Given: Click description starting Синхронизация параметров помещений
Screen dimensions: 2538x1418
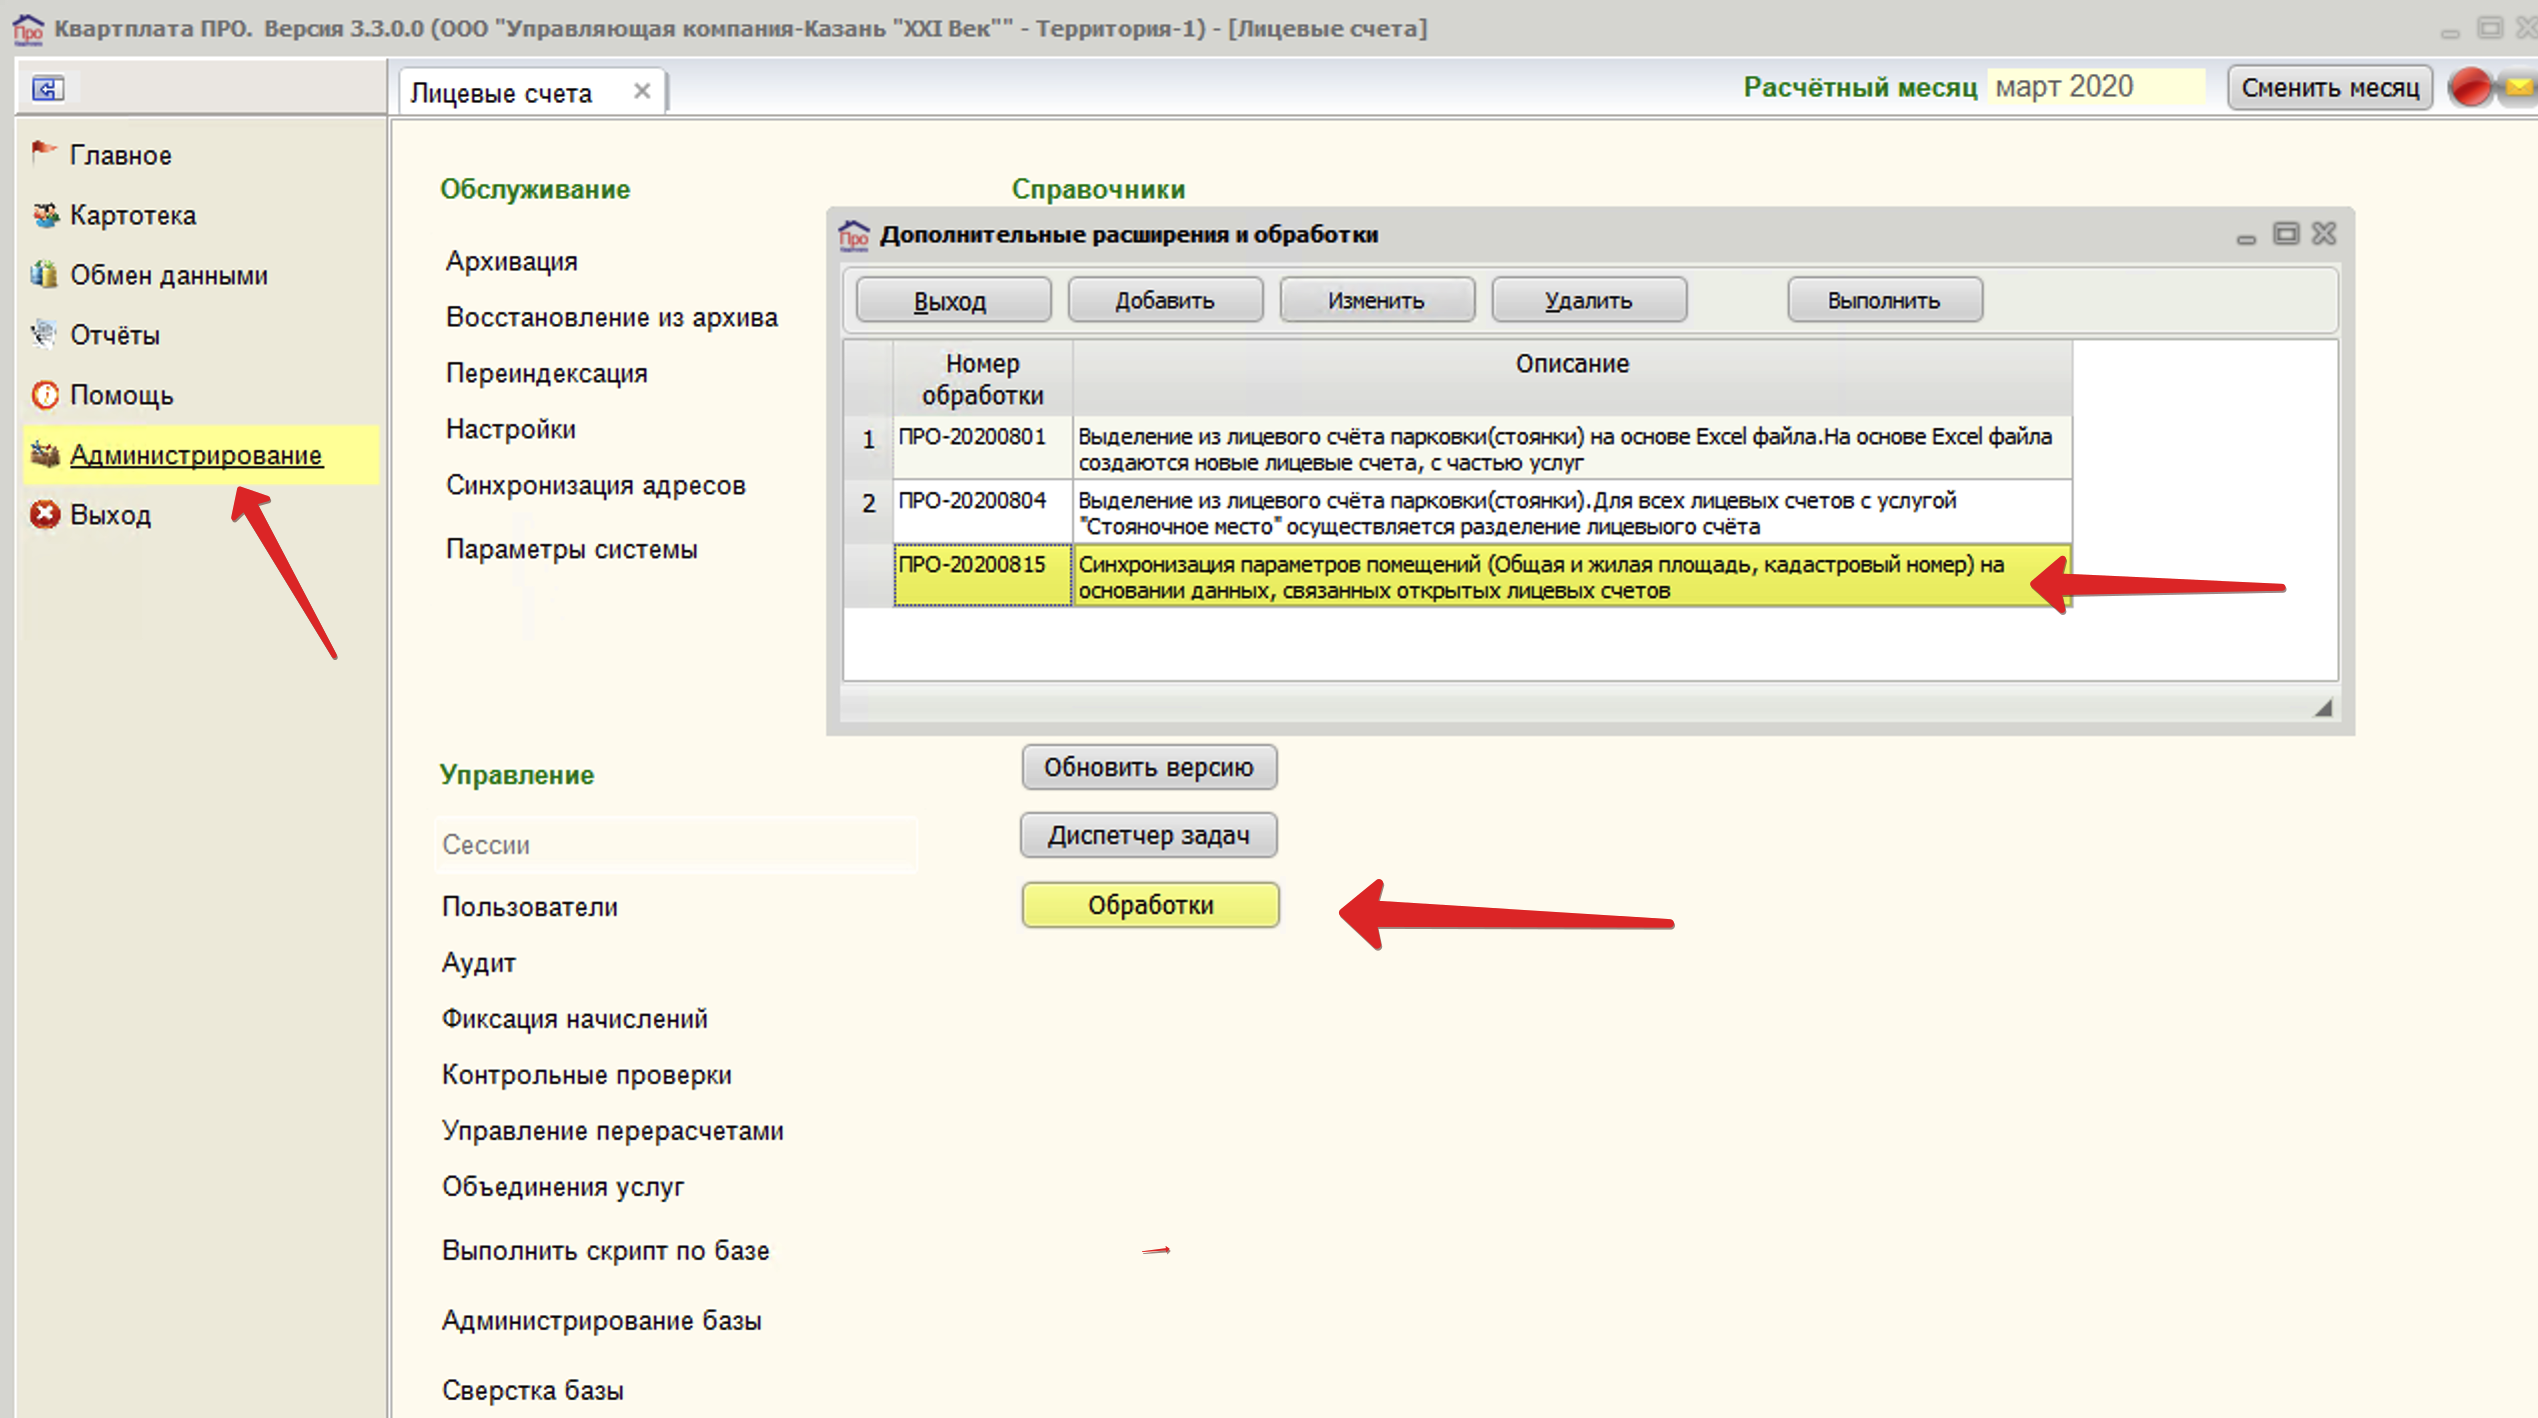Looking at the screenshot, I should pyautogui.click(x=1572, y=576).
